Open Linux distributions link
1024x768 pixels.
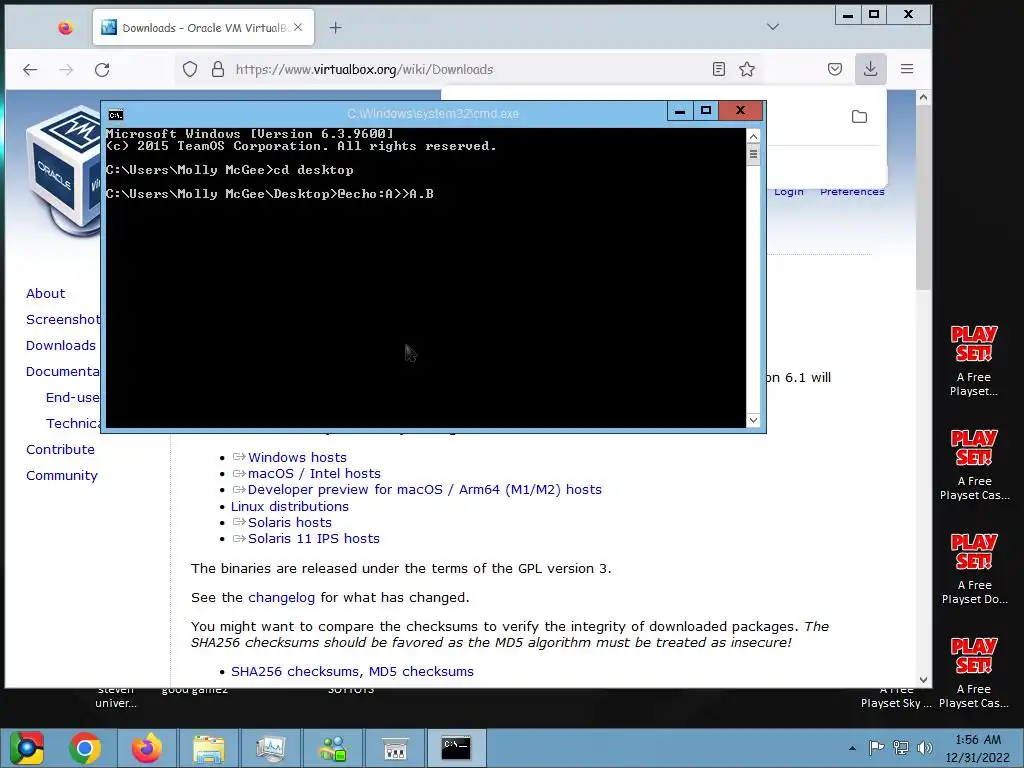[290, 506]
